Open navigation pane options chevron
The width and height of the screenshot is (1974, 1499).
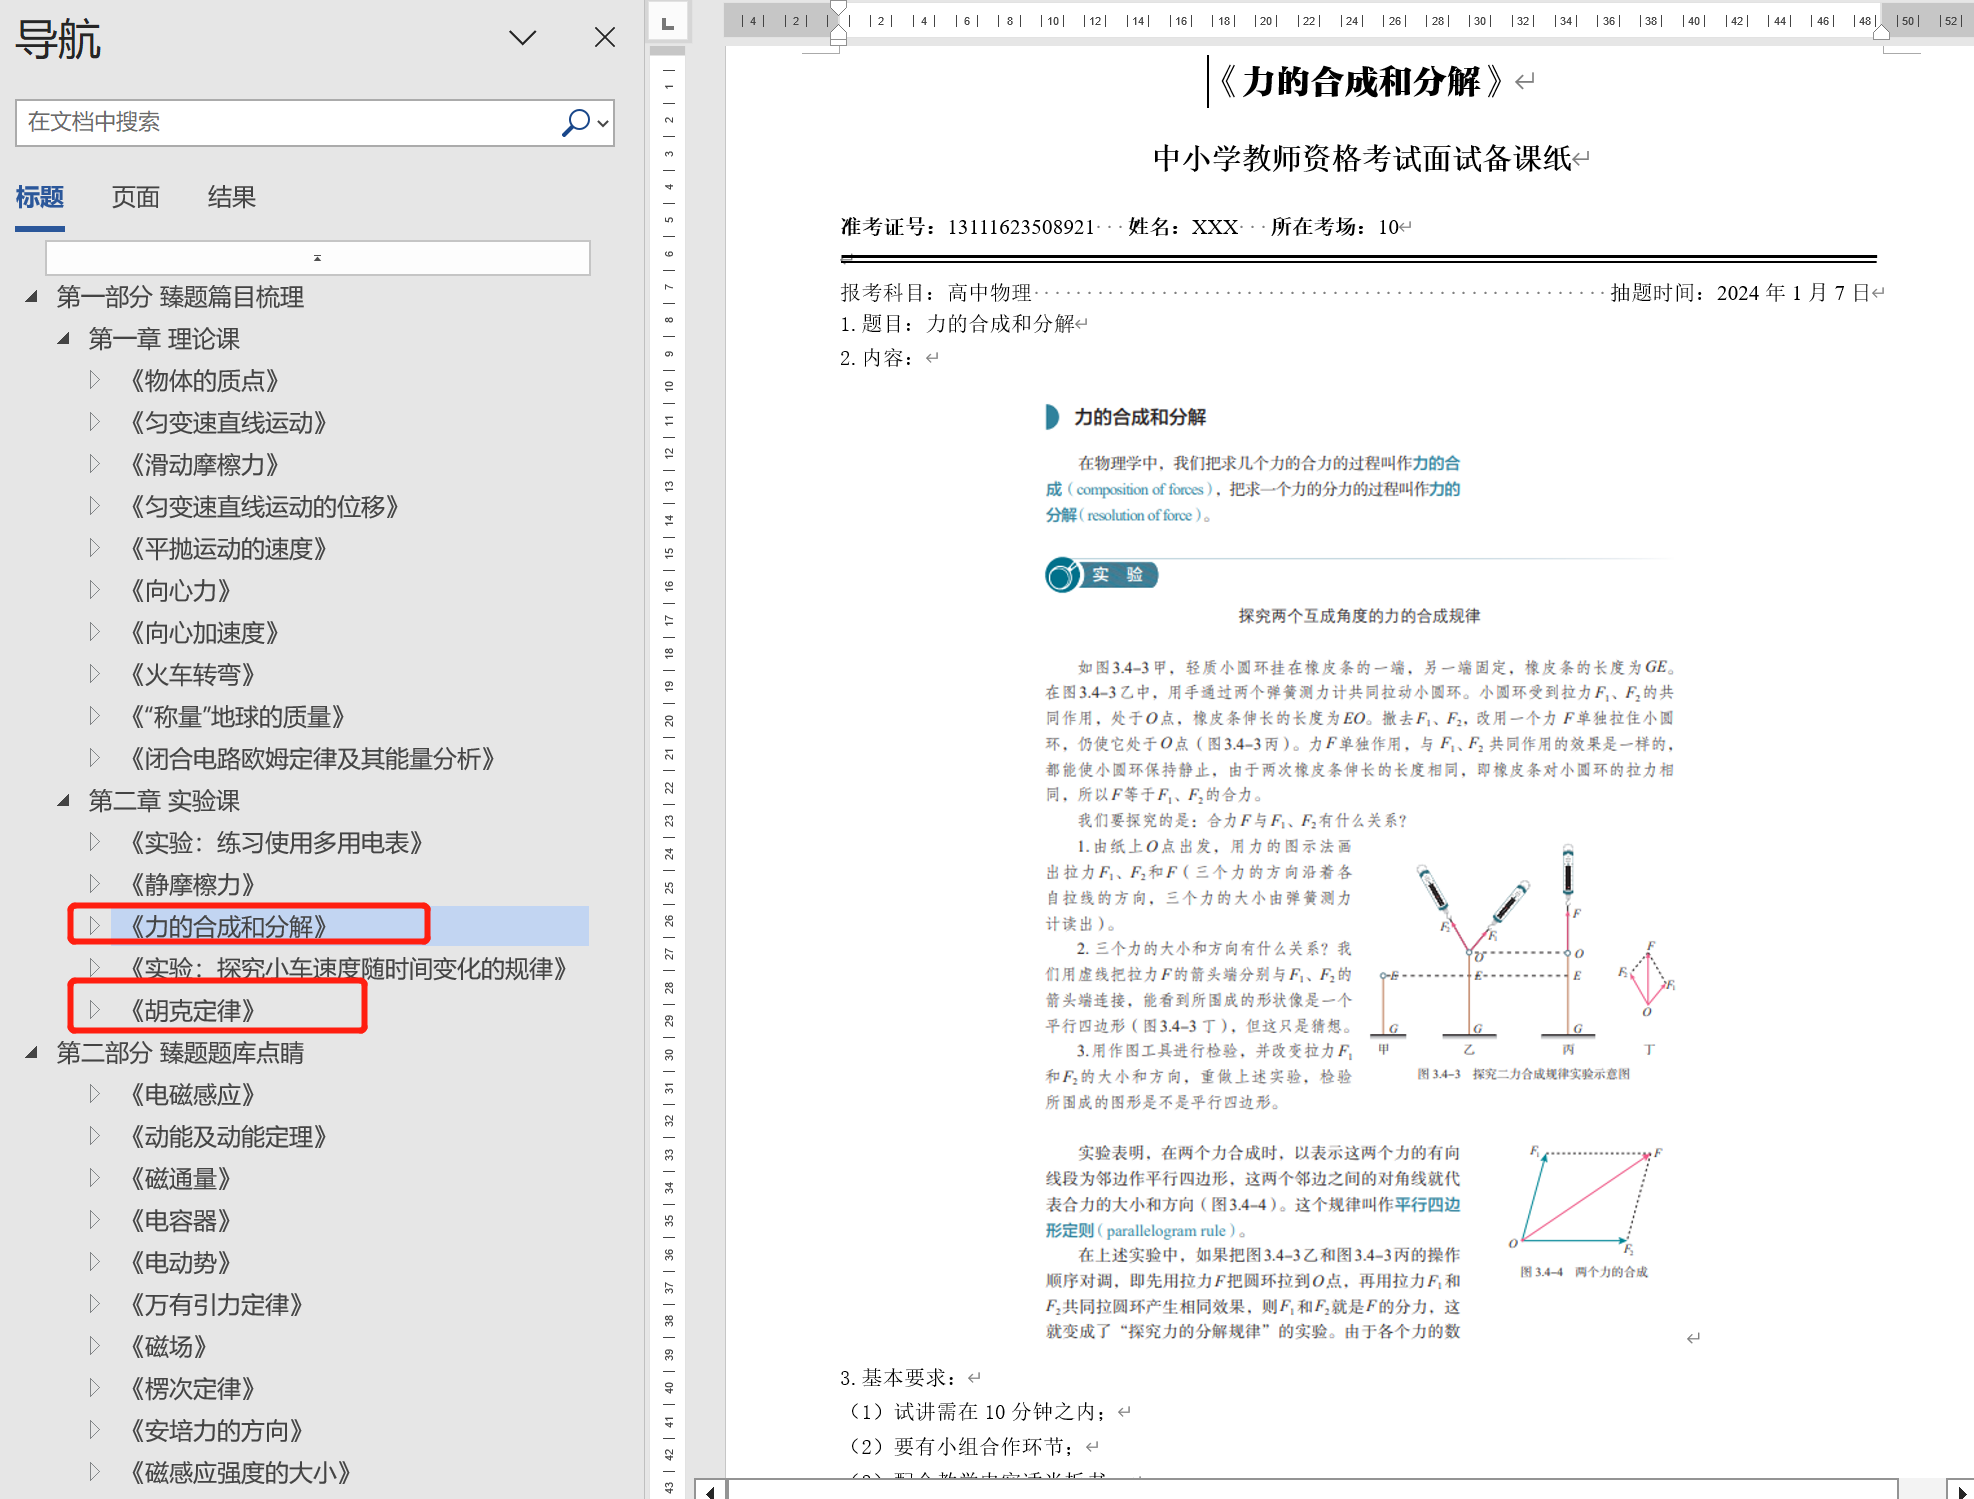tap(522, 38)
